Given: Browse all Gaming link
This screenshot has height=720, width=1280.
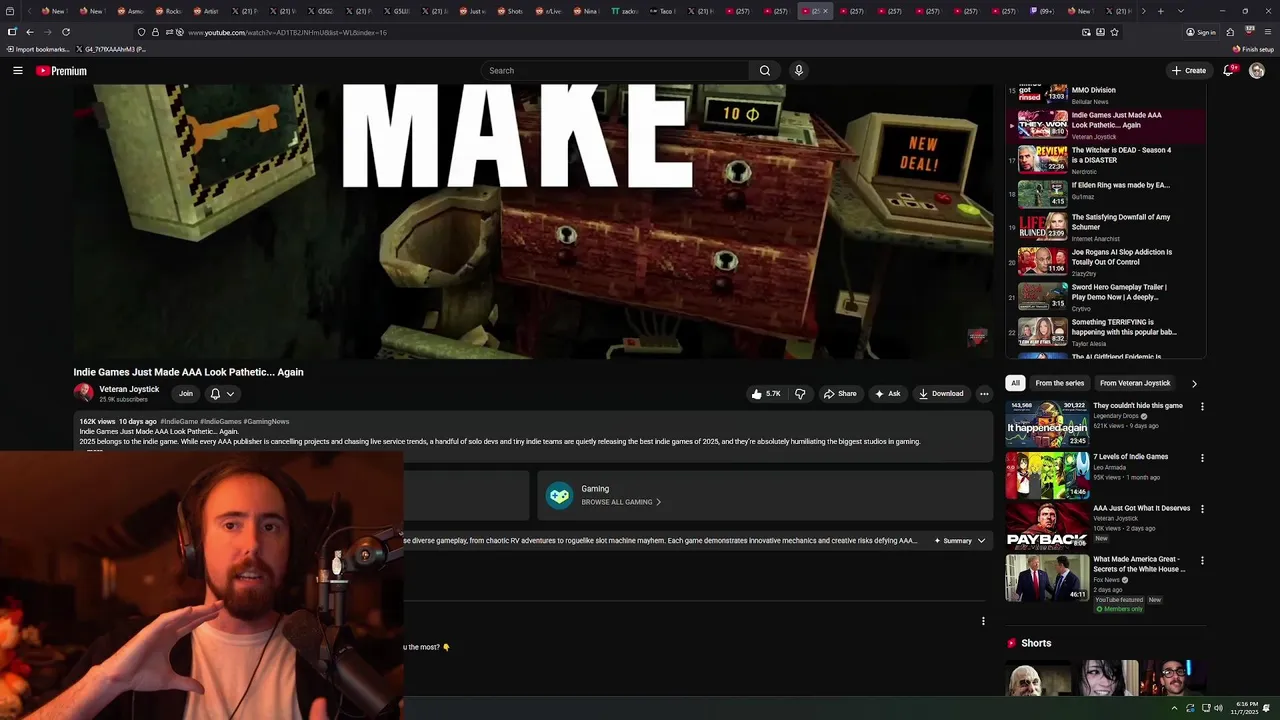Looking at the screenshot, I should click(x=620, y=502).
